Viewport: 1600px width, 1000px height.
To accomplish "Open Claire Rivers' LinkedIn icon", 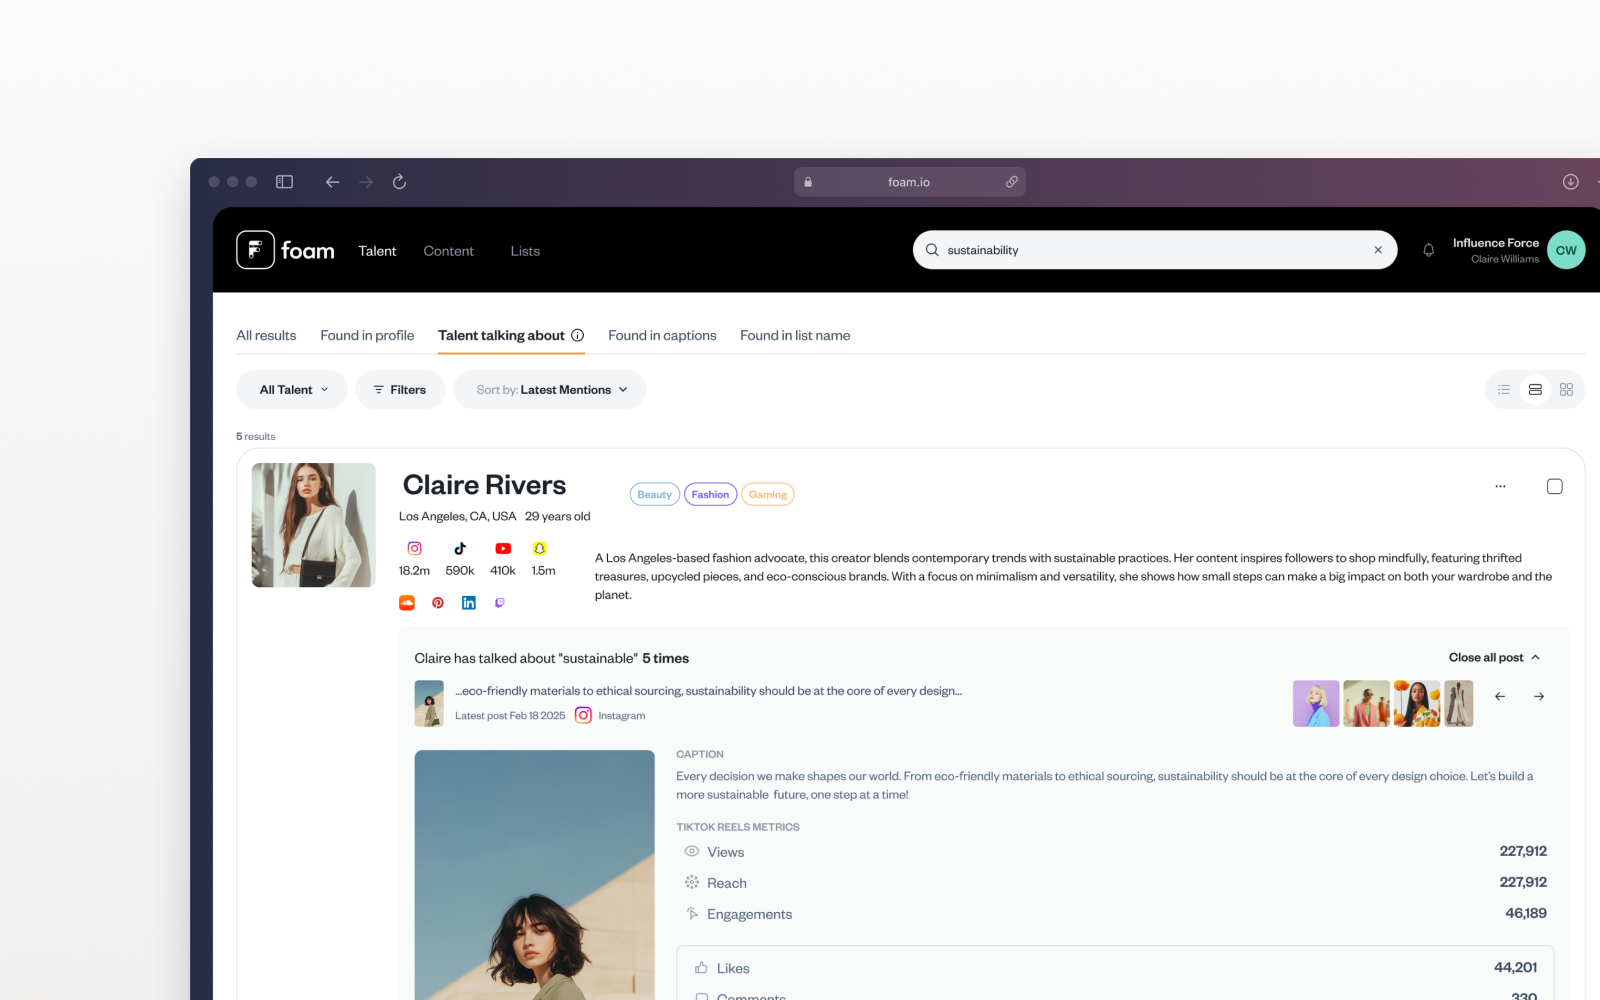I will click(469, 603).
